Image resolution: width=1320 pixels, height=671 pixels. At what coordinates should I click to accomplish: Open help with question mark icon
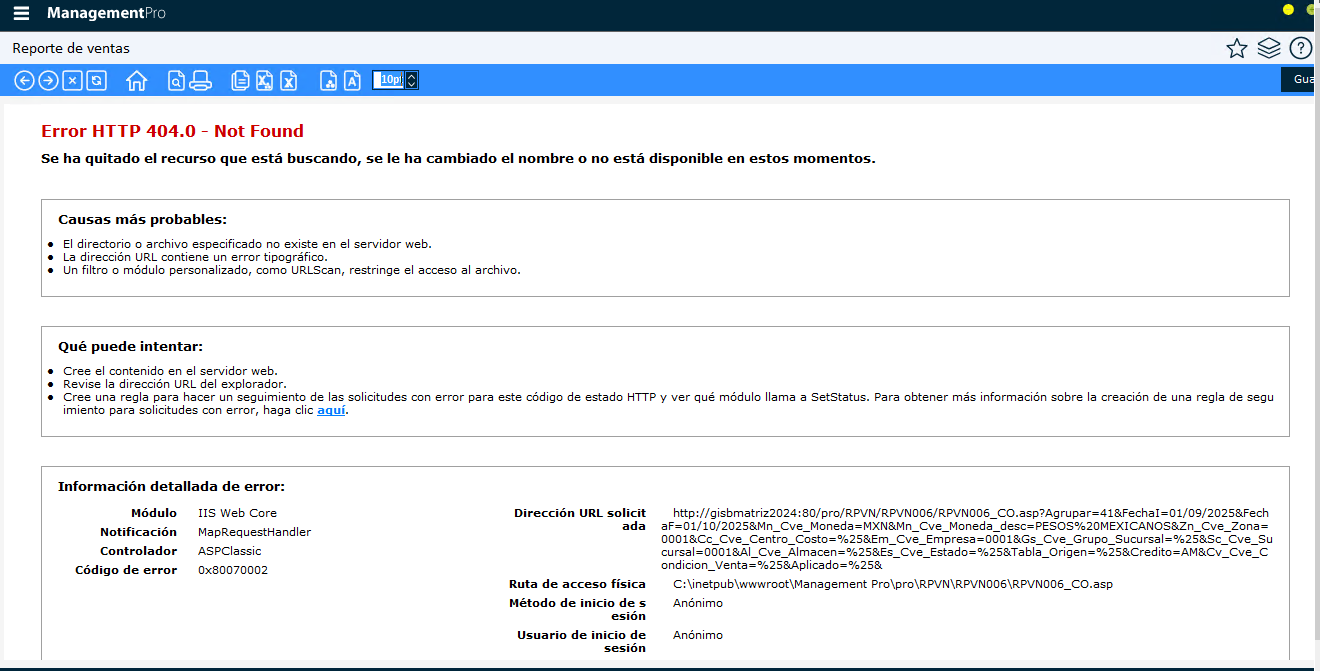click(1300, 48)
